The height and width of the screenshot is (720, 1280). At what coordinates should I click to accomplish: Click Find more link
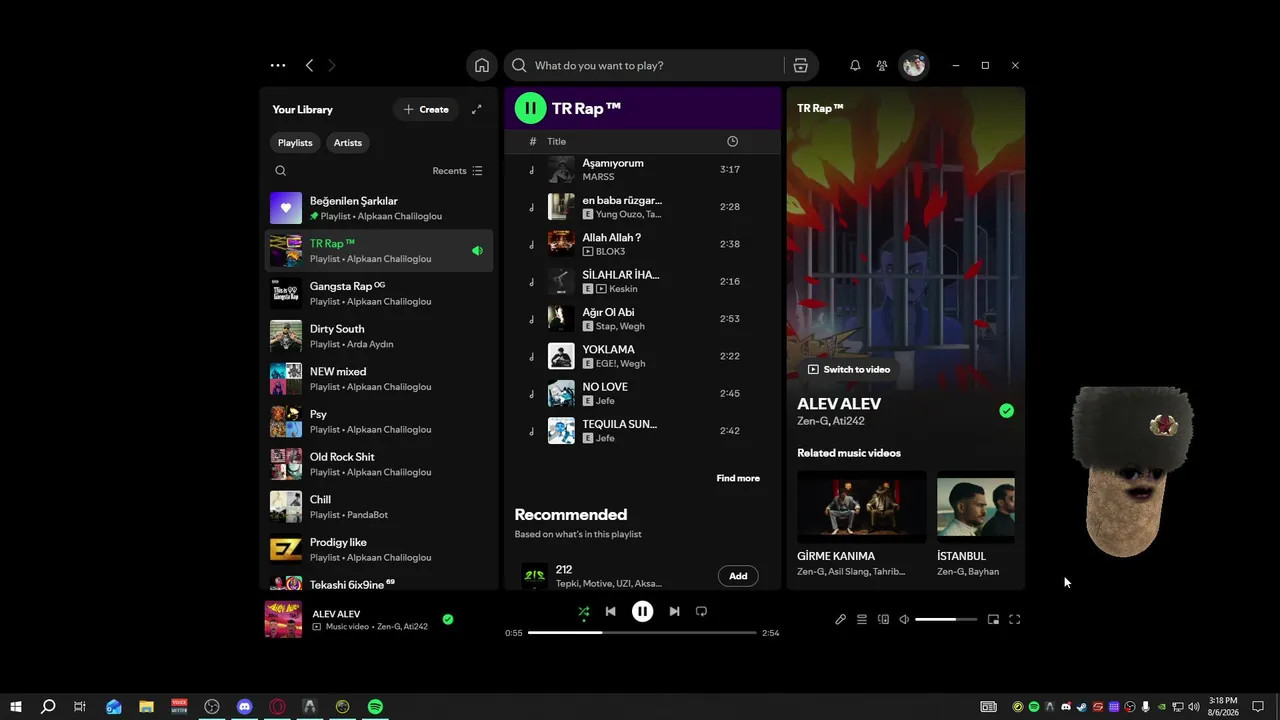coord(738,478)
